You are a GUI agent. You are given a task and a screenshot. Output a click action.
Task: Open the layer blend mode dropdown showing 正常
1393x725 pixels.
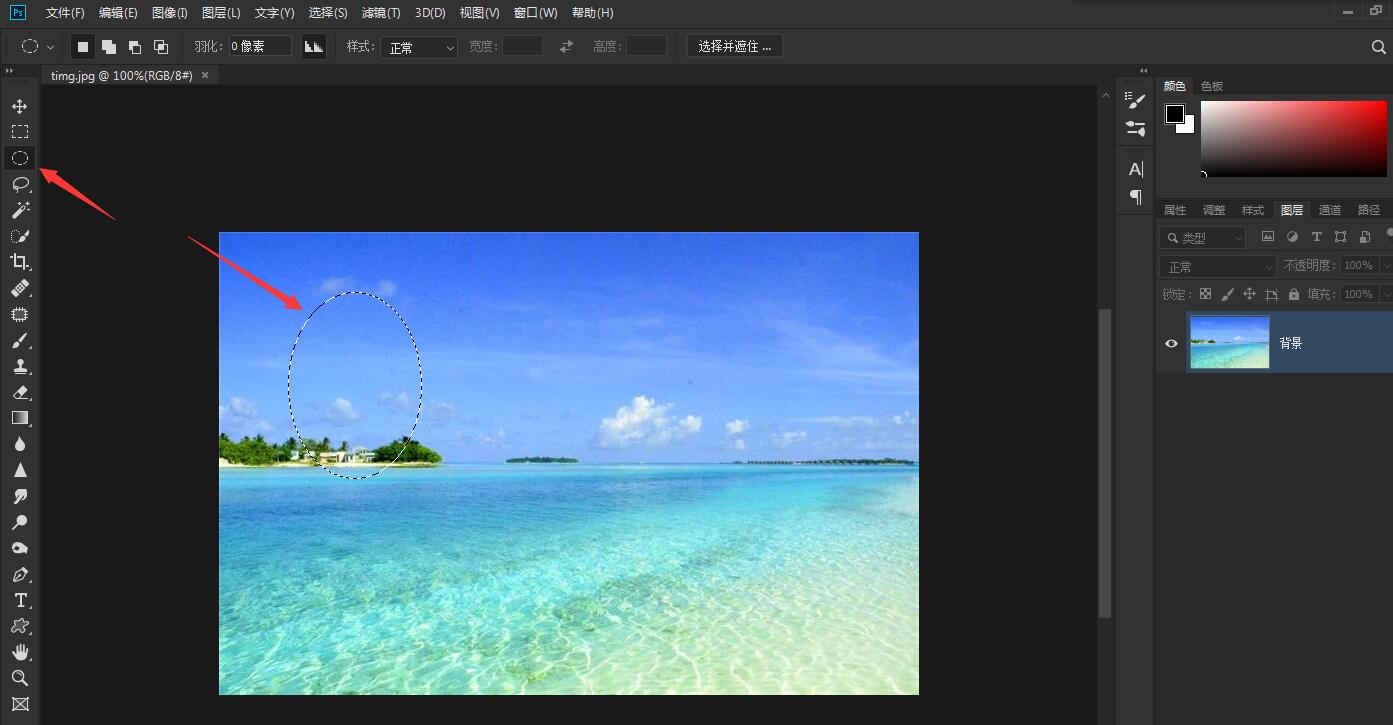pyautogui.click(x=1216, y=265)
